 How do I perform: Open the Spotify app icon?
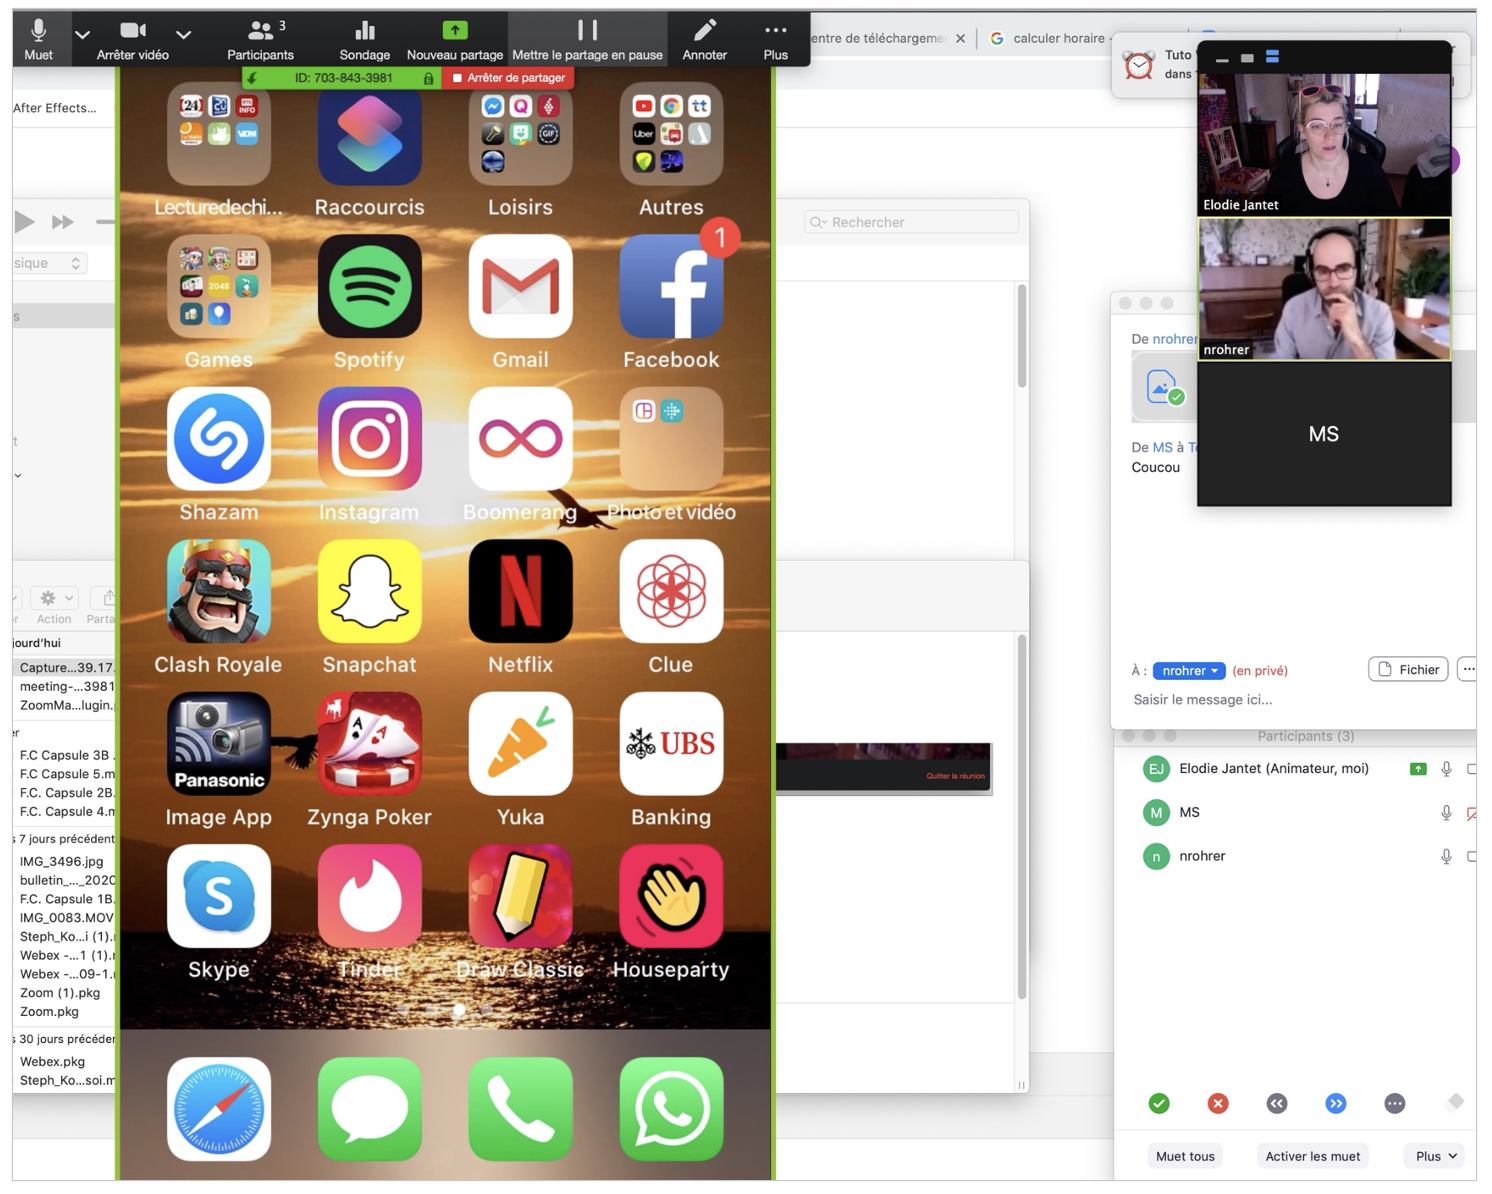369,287
